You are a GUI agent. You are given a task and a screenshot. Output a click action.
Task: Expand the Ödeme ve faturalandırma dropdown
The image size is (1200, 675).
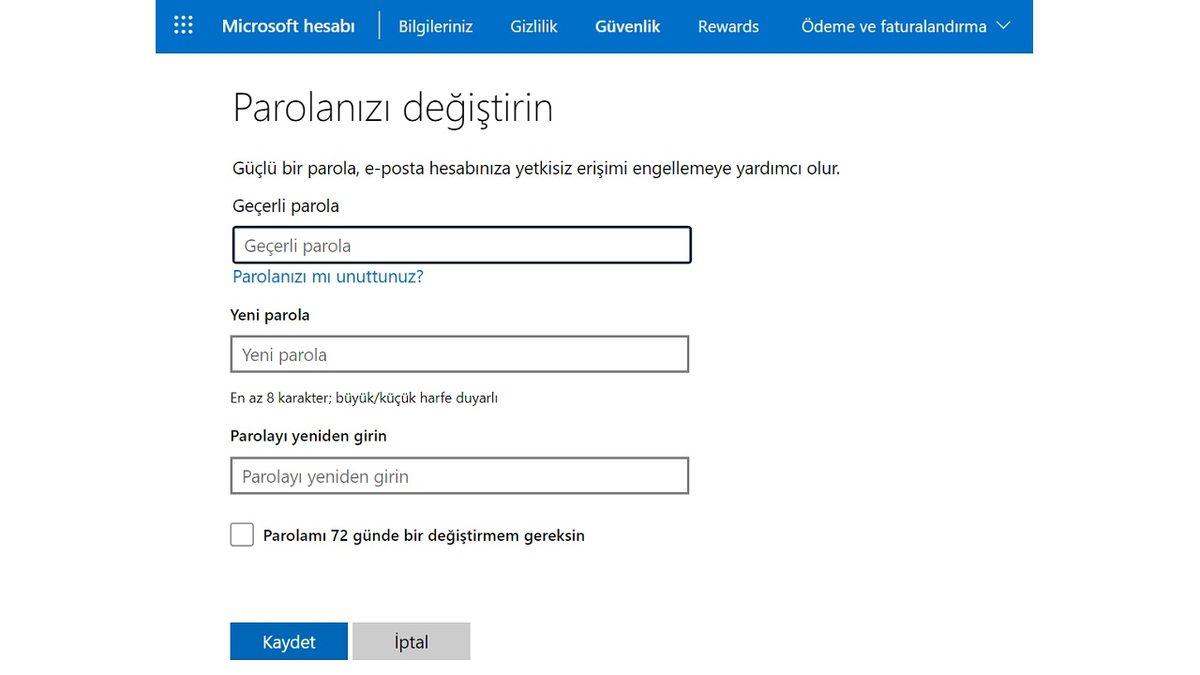[892, 26]
